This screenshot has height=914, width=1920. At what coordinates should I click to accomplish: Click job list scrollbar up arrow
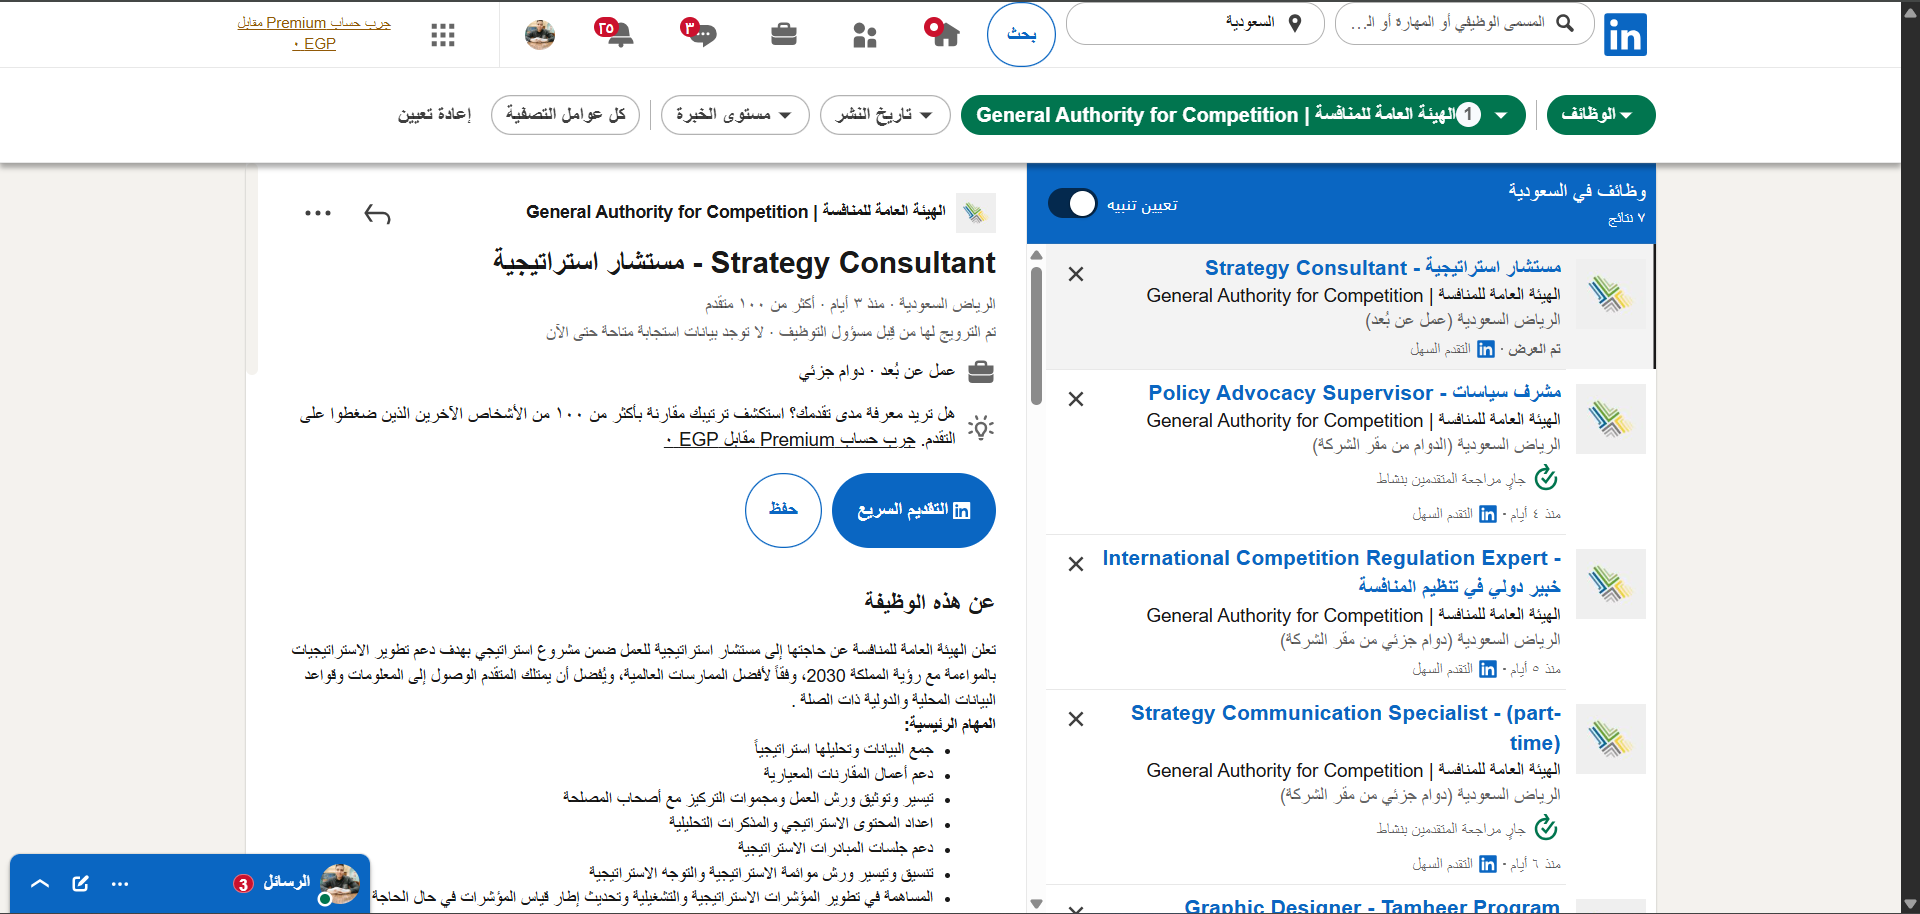coord(1036,256)
